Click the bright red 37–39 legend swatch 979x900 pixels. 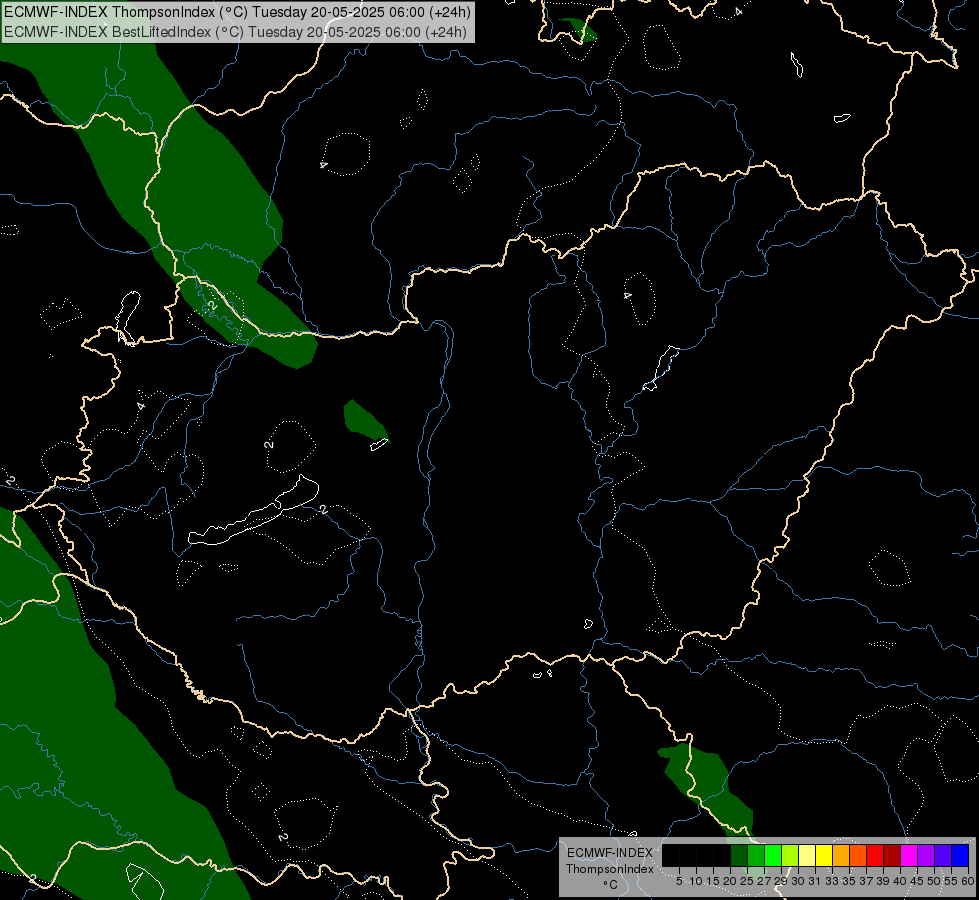coord(875,855)
